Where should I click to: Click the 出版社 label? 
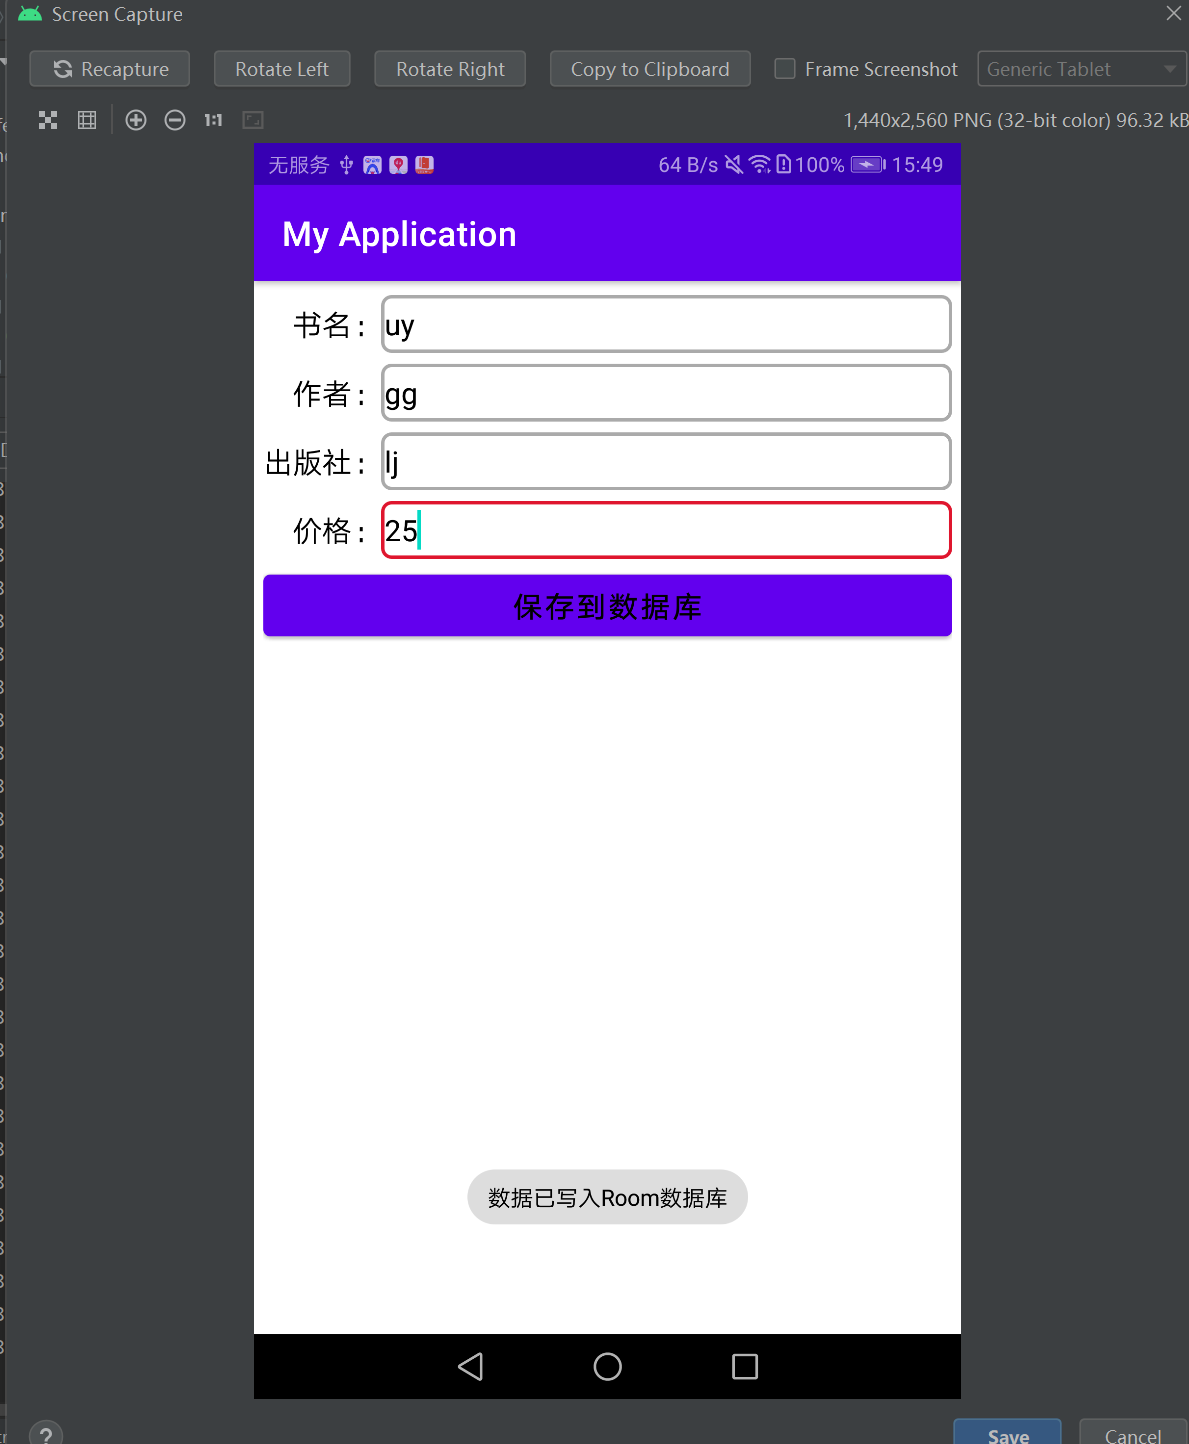coord(315,462)
